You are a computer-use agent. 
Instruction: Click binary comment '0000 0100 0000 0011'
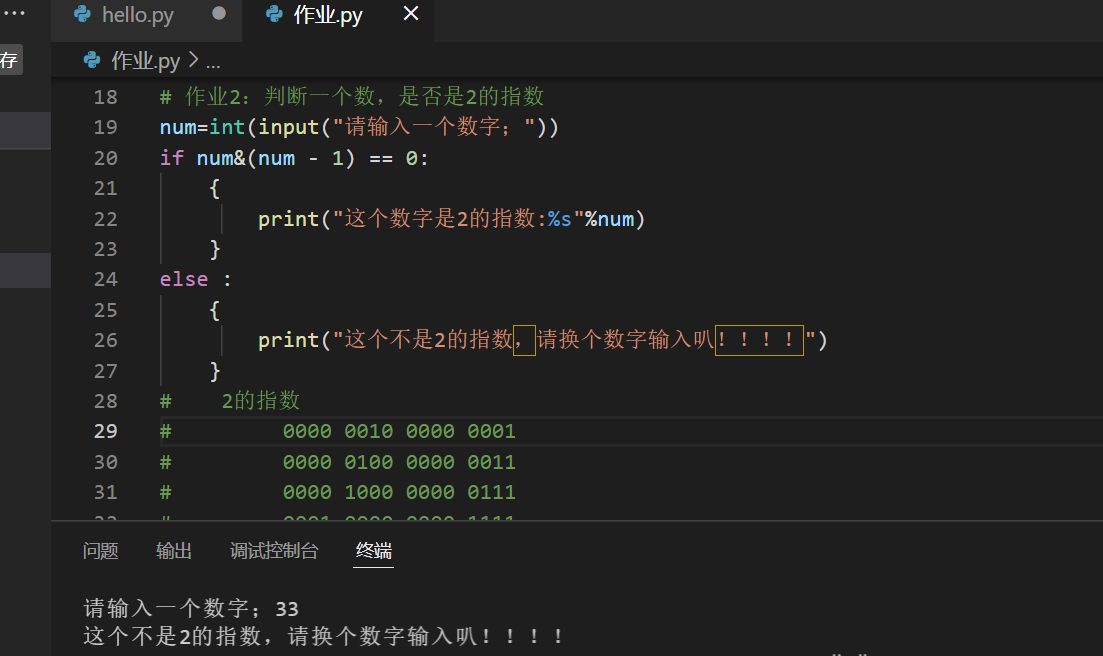(399, 462)
